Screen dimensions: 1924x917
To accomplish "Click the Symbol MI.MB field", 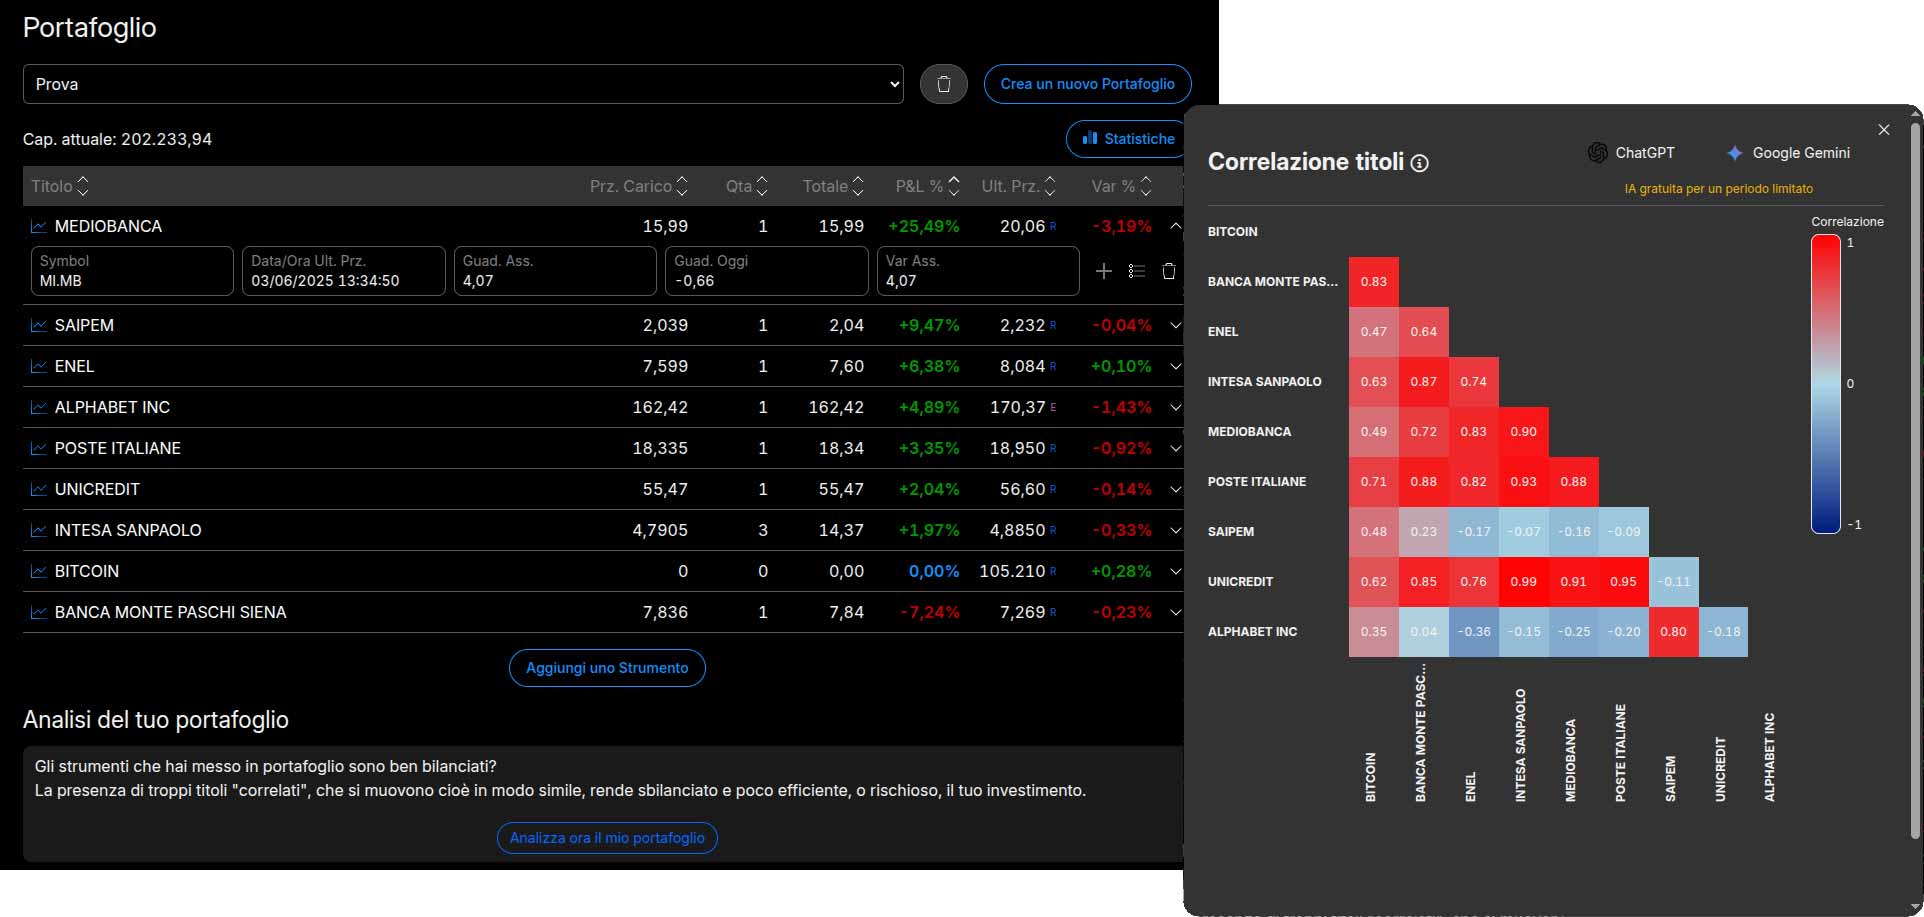I will [x=132, y=271].
